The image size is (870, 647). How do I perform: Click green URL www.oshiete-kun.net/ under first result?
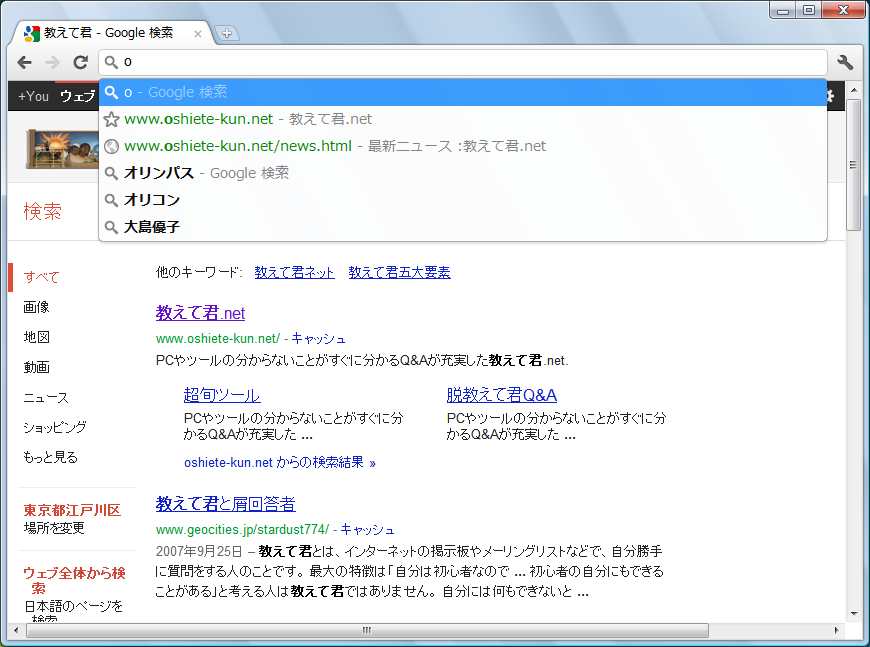(x=218, y=338)
